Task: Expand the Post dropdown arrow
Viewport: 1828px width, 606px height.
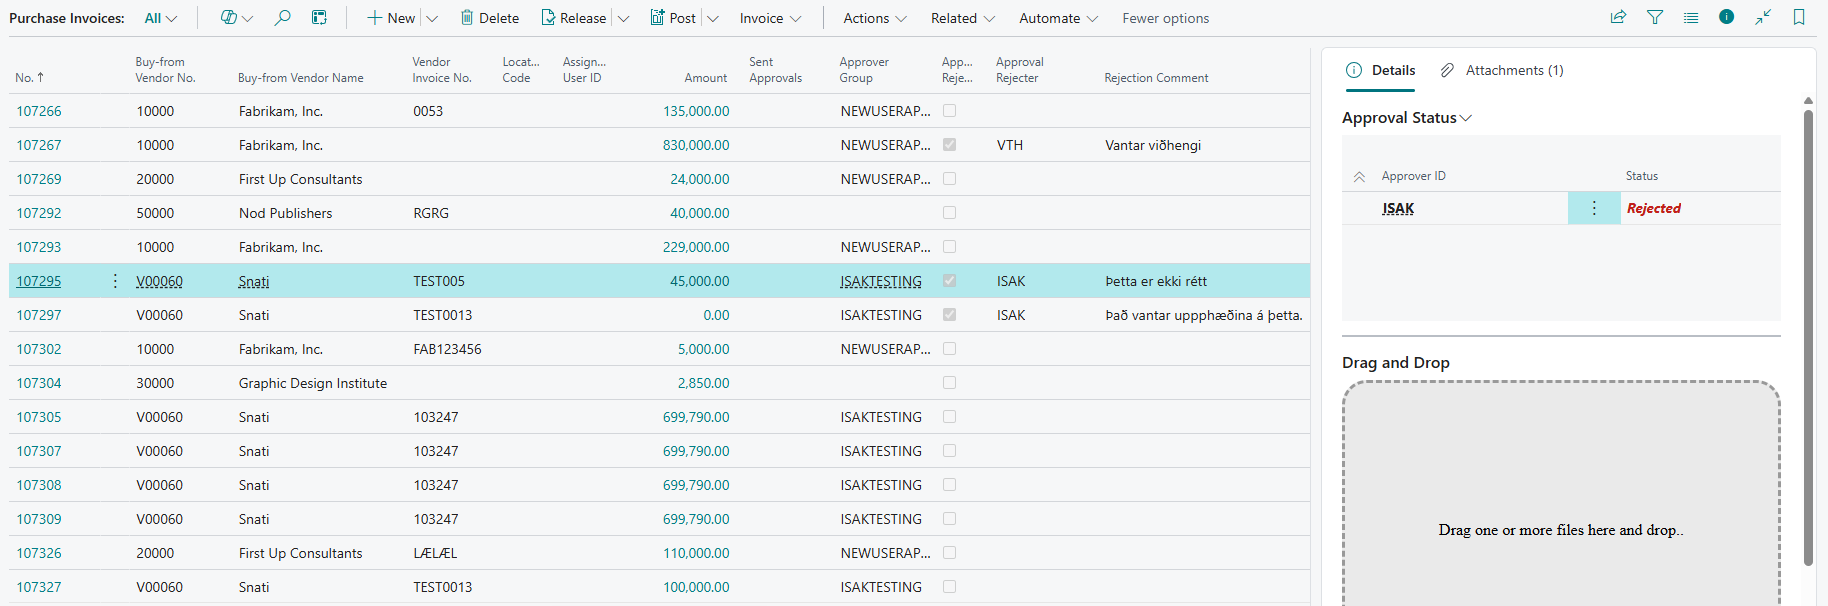Action: click(713, 18)
